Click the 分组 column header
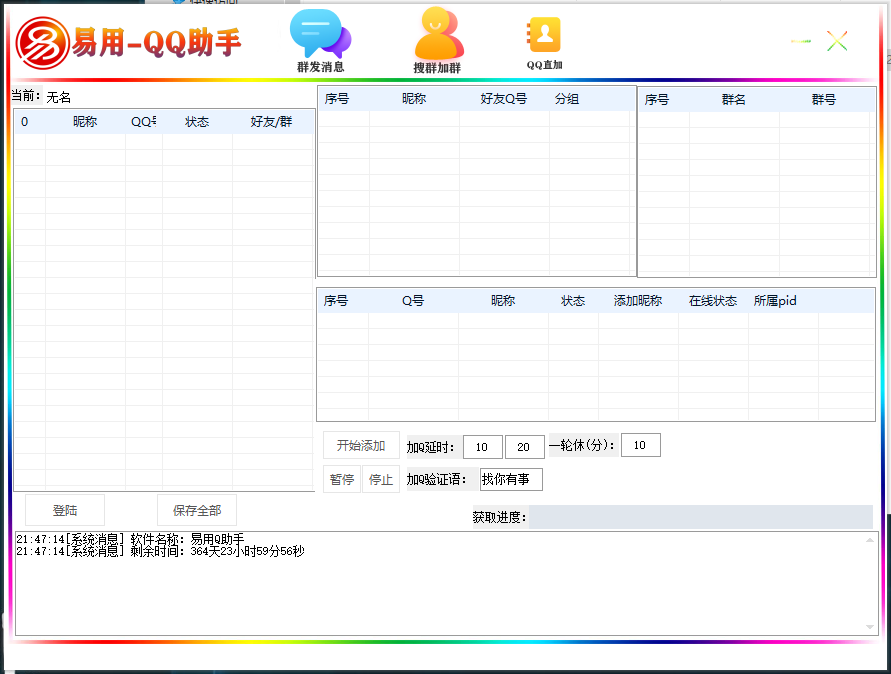 (x=567, y=99)
